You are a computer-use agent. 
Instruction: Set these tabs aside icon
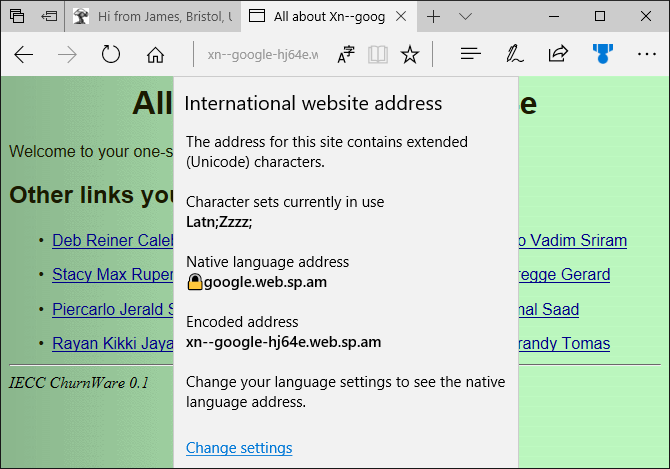49,16
